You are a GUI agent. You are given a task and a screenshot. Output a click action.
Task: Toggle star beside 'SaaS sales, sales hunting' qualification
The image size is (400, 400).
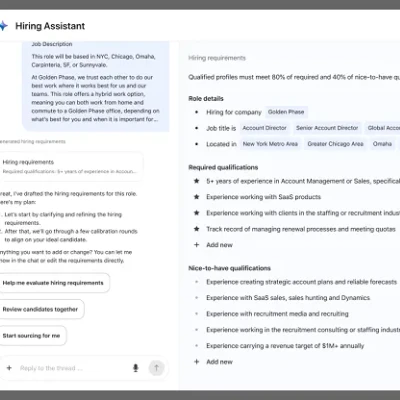(197, 298)
